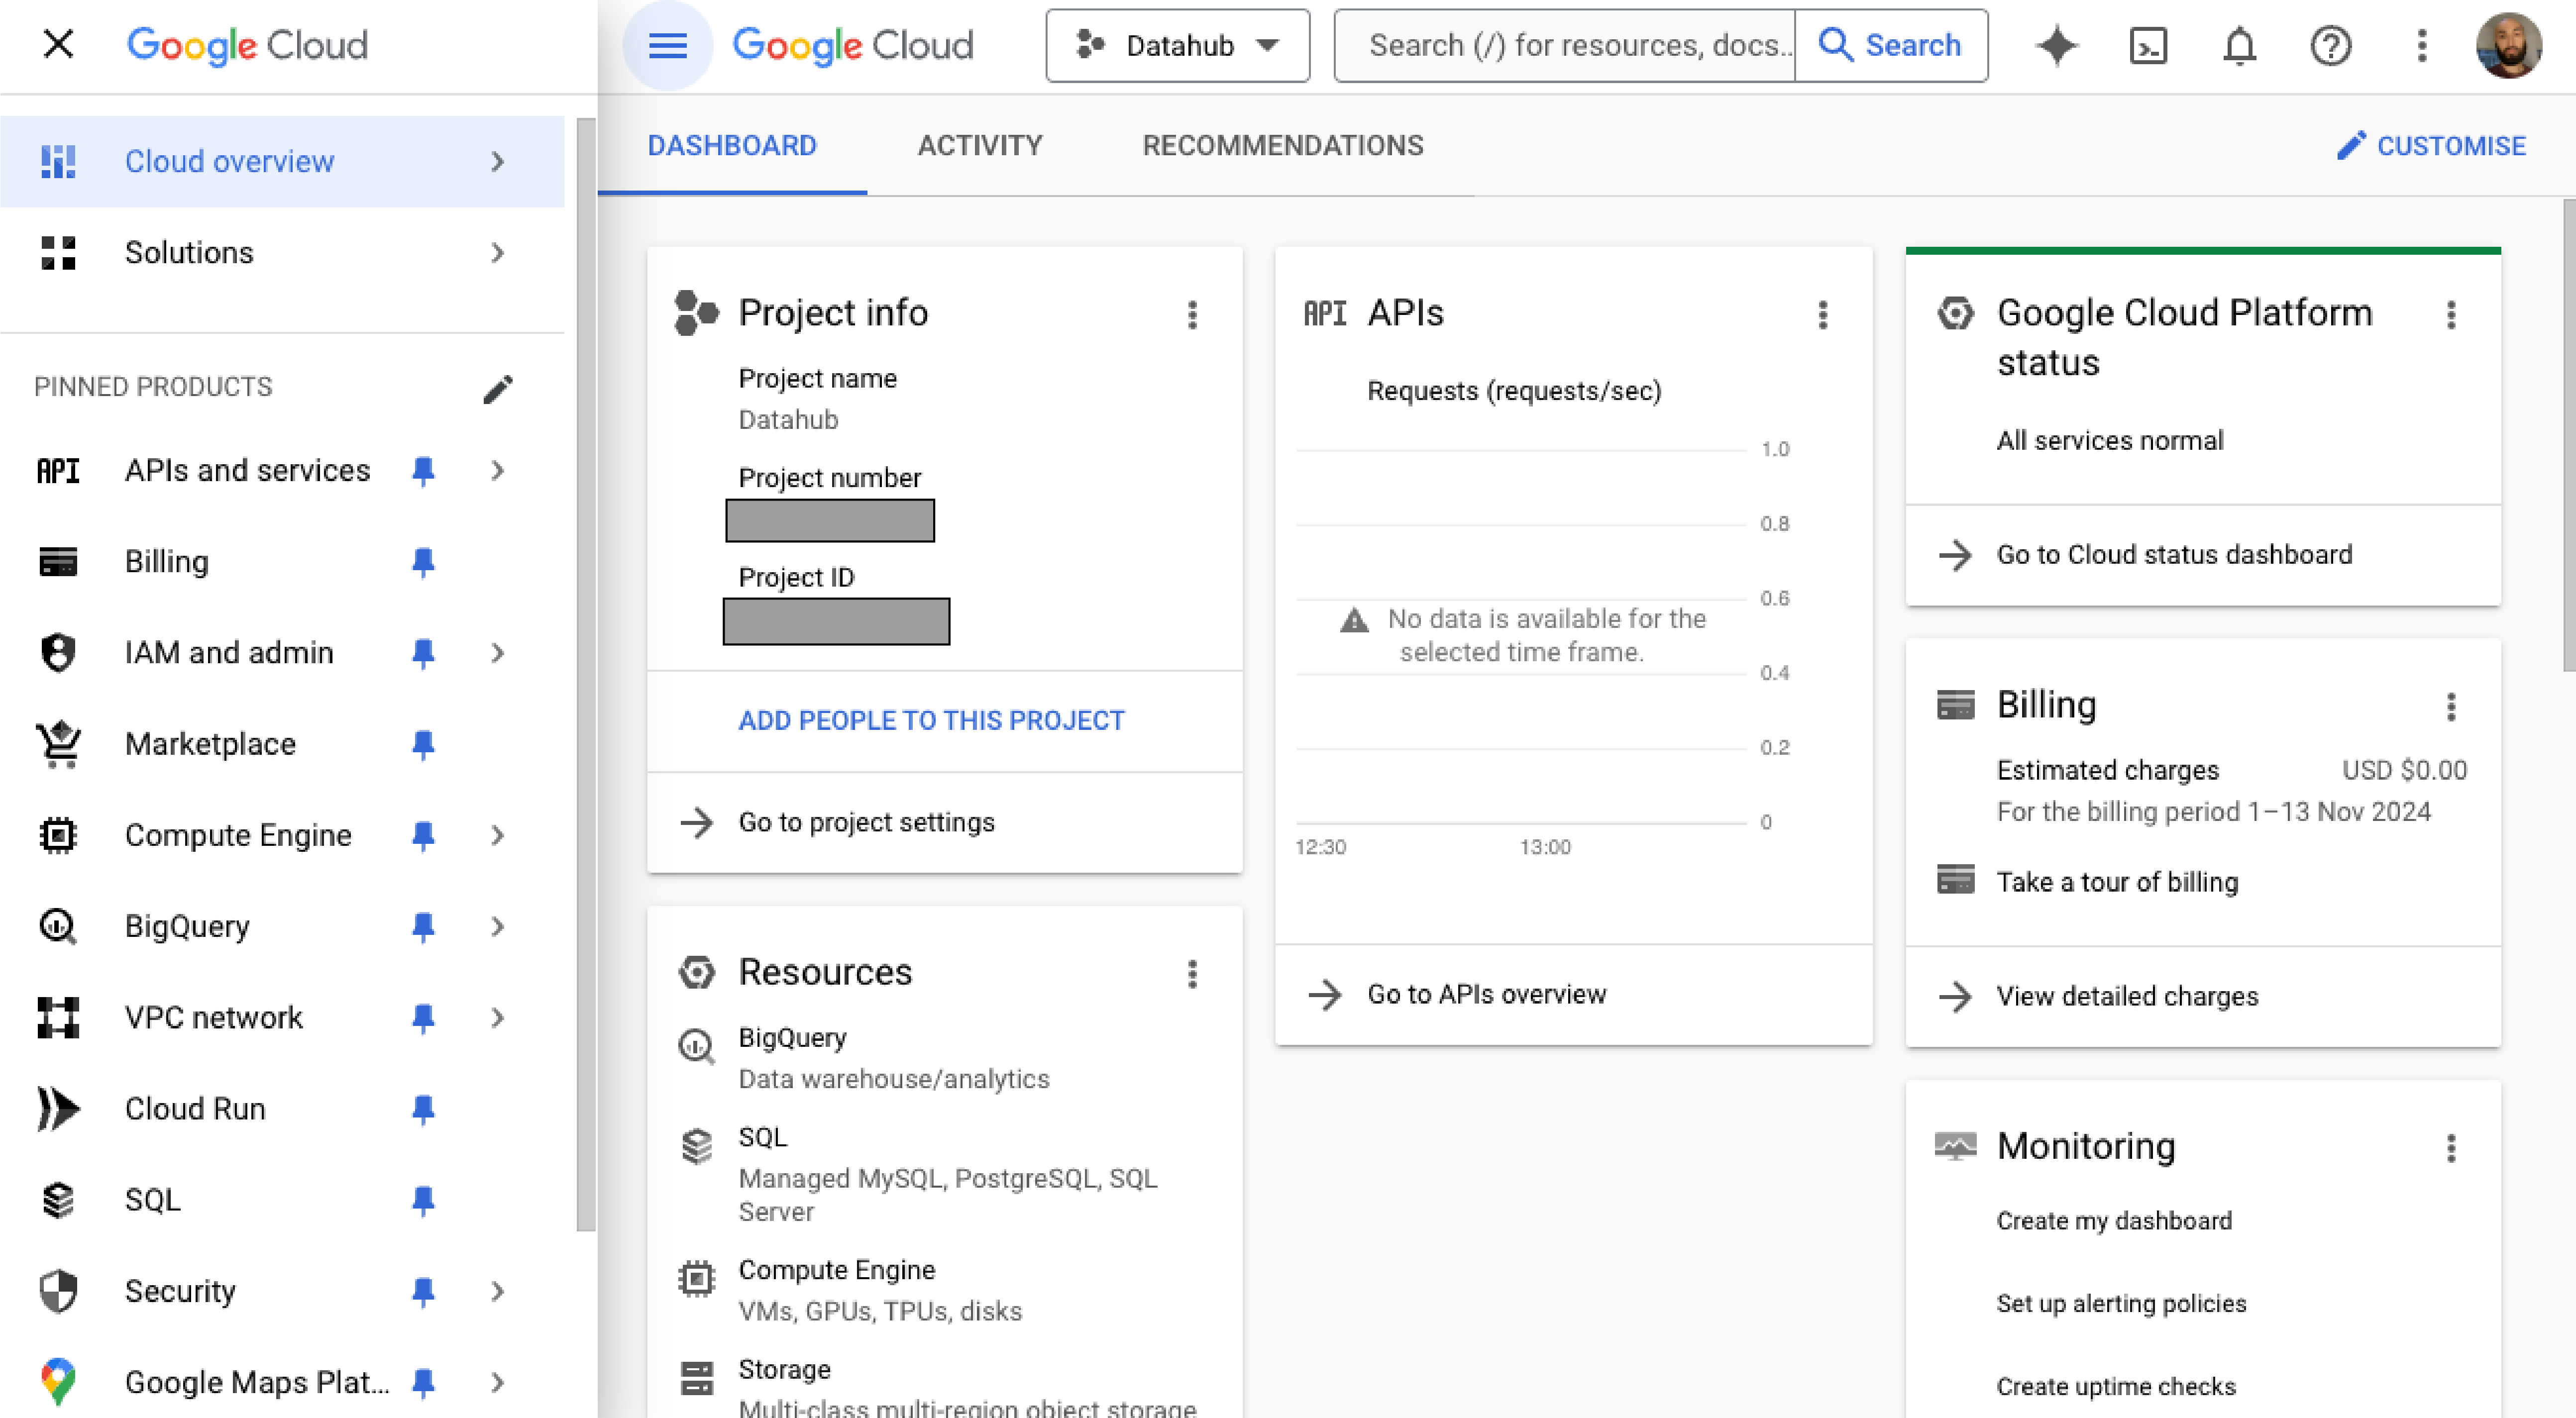Click Take a tour of billing
Image resolution: width=2576 pixels, height=1418 pixels.
(x=2117, y=882)
